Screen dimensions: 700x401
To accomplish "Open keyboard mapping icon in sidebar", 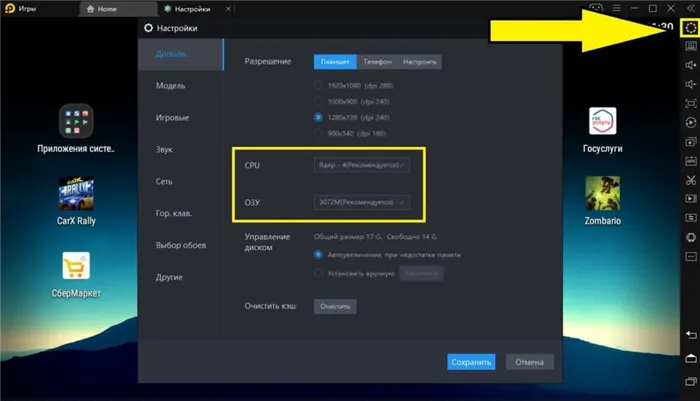I will point(691,46).
